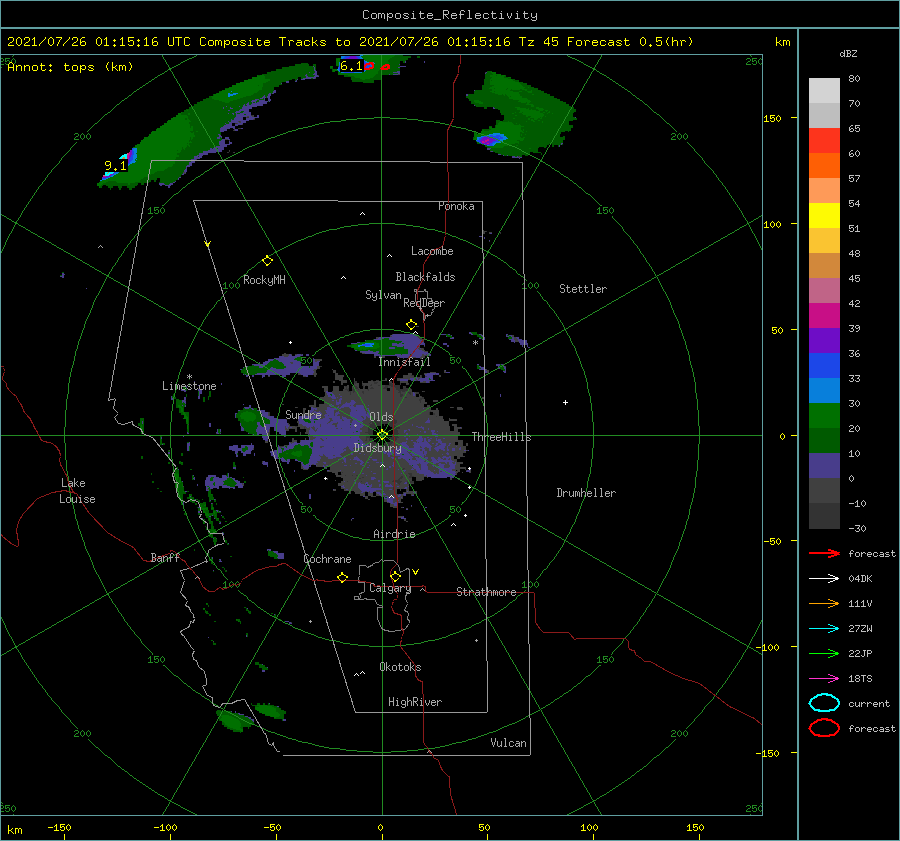
Task: Click the ThreeHills city label
Action: tap(502, 437)
